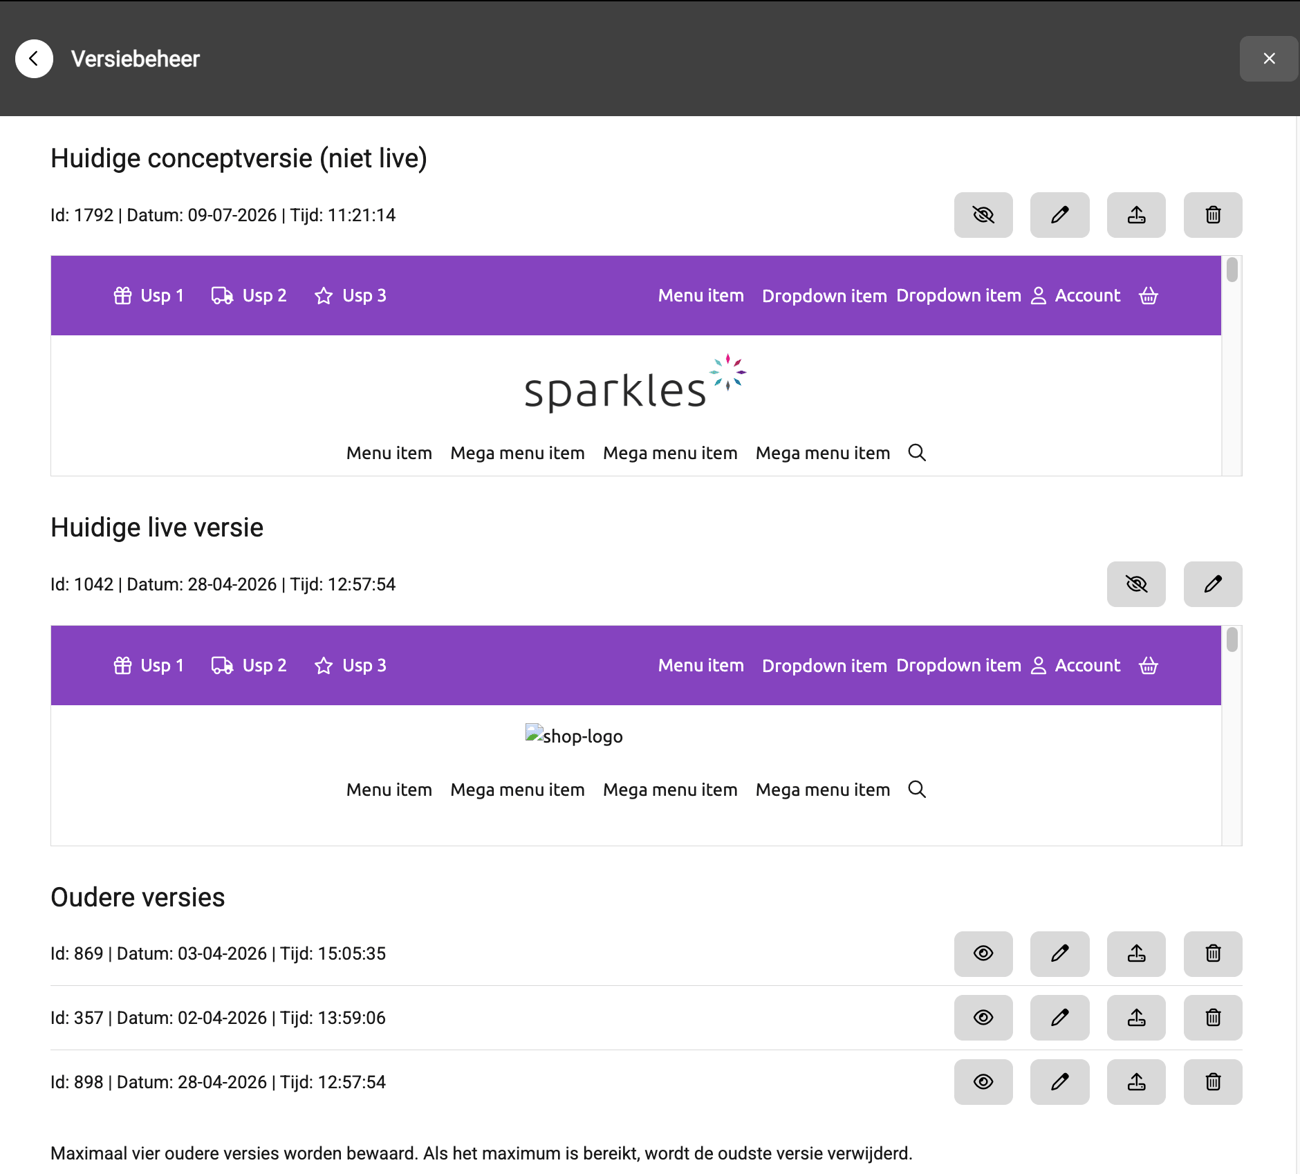Hide preview of concept version 1792
This screenshot has width=1300, height=1174.
983,215
